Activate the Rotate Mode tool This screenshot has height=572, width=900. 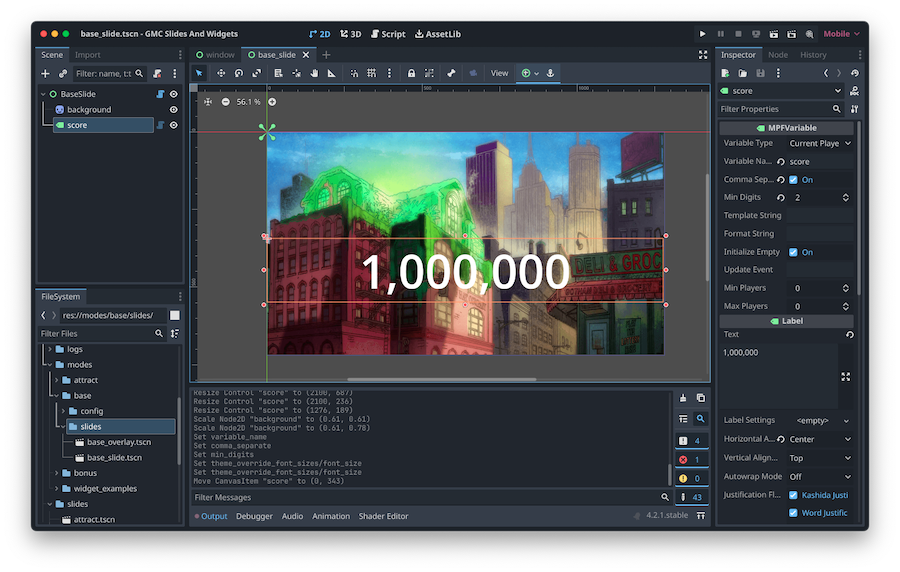[x=239, y=73]
